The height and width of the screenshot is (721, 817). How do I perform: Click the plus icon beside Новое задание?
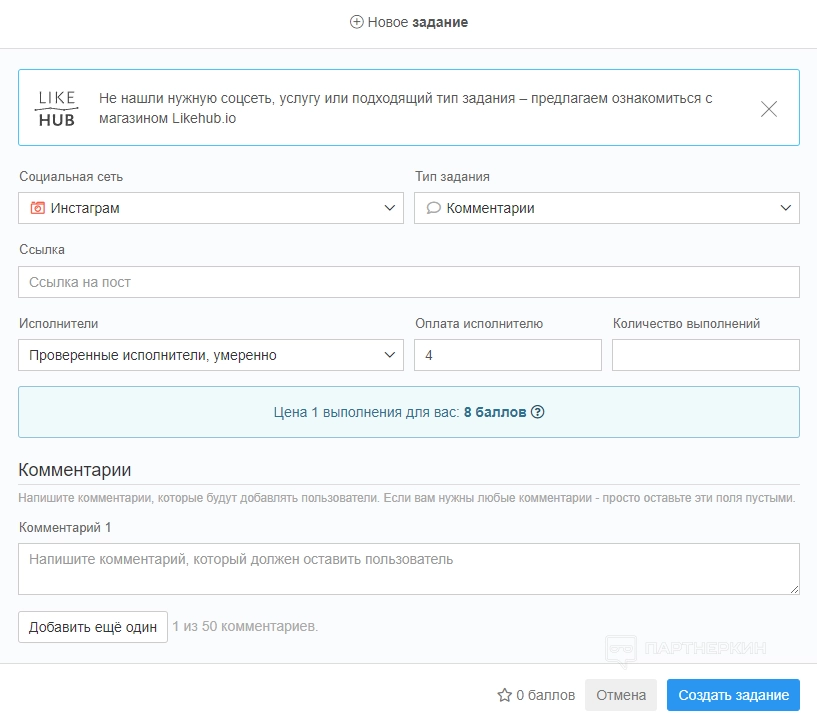[357, 22]
